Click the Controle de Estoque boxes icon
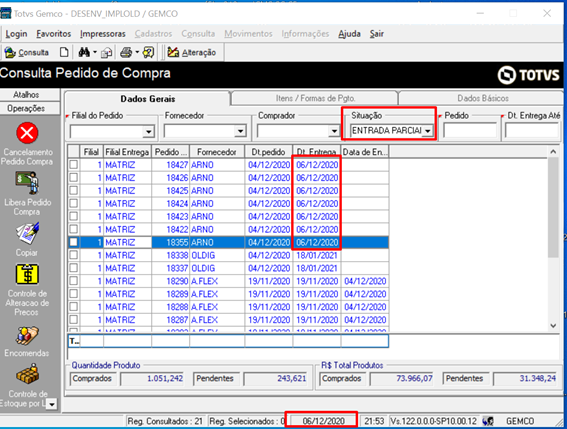The width and height of the screenshot is (567, 429). 27,375
